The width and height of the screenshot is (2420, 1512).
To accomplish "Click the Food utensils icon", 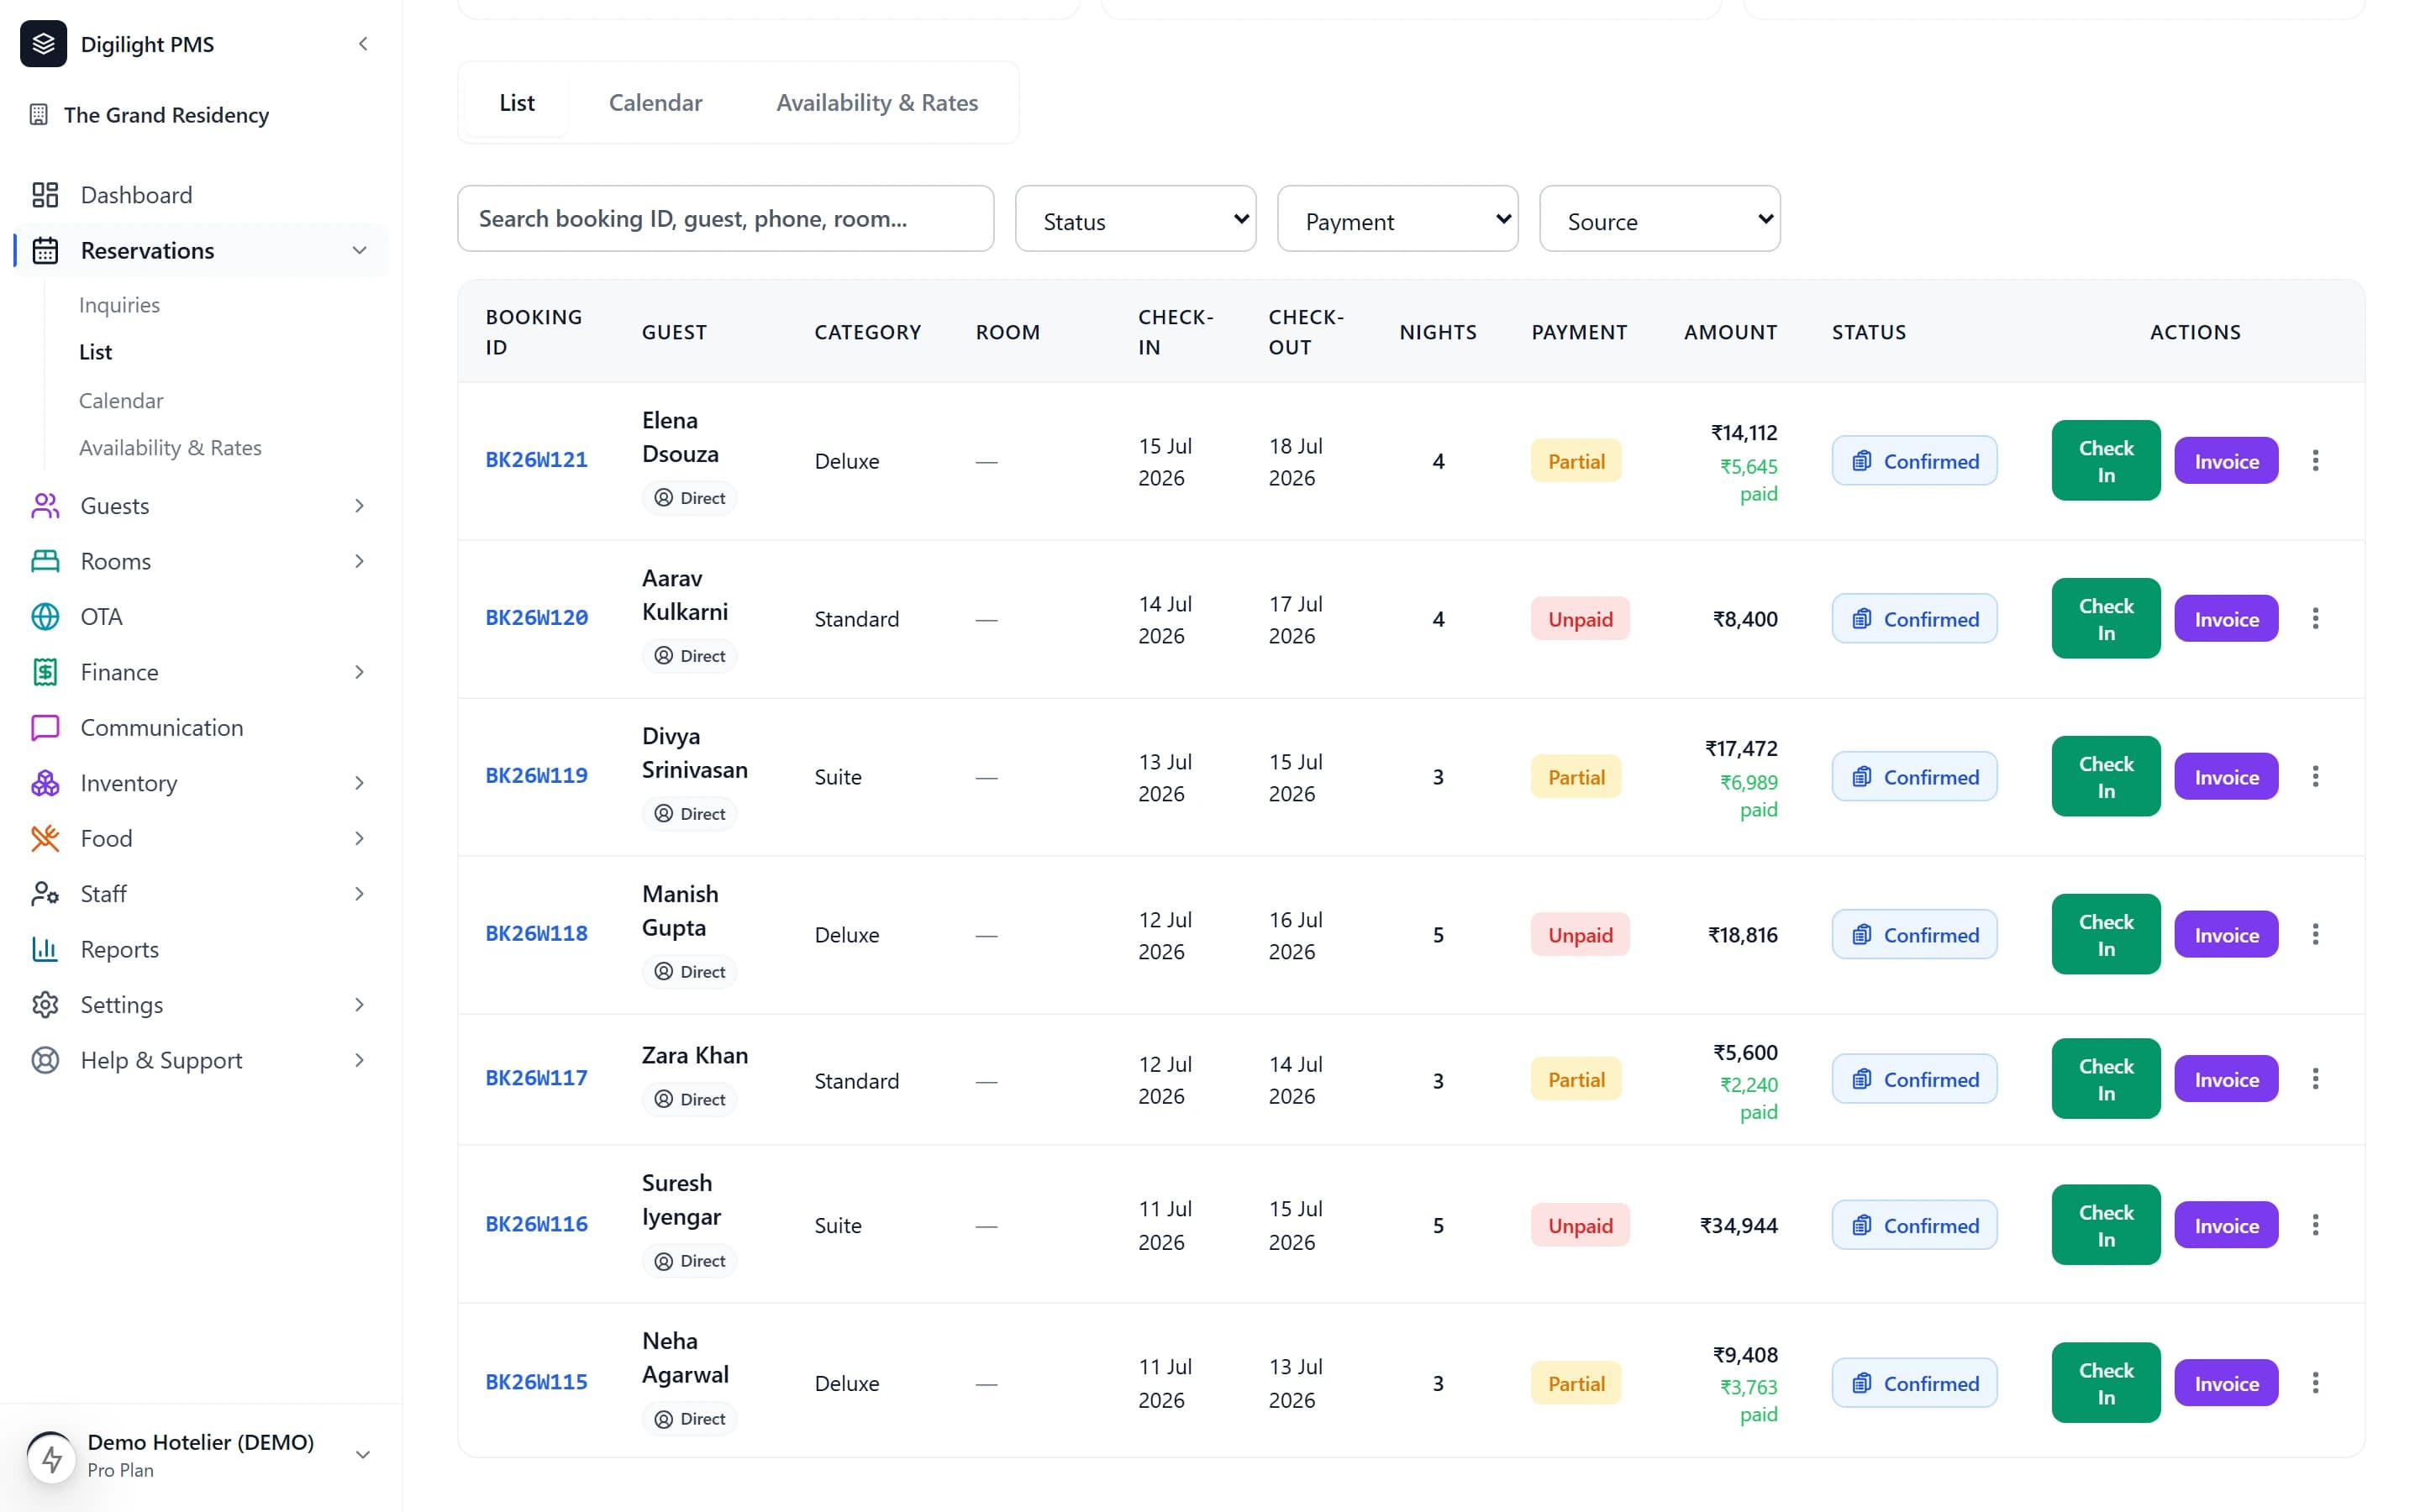I will tap(45, 839).
